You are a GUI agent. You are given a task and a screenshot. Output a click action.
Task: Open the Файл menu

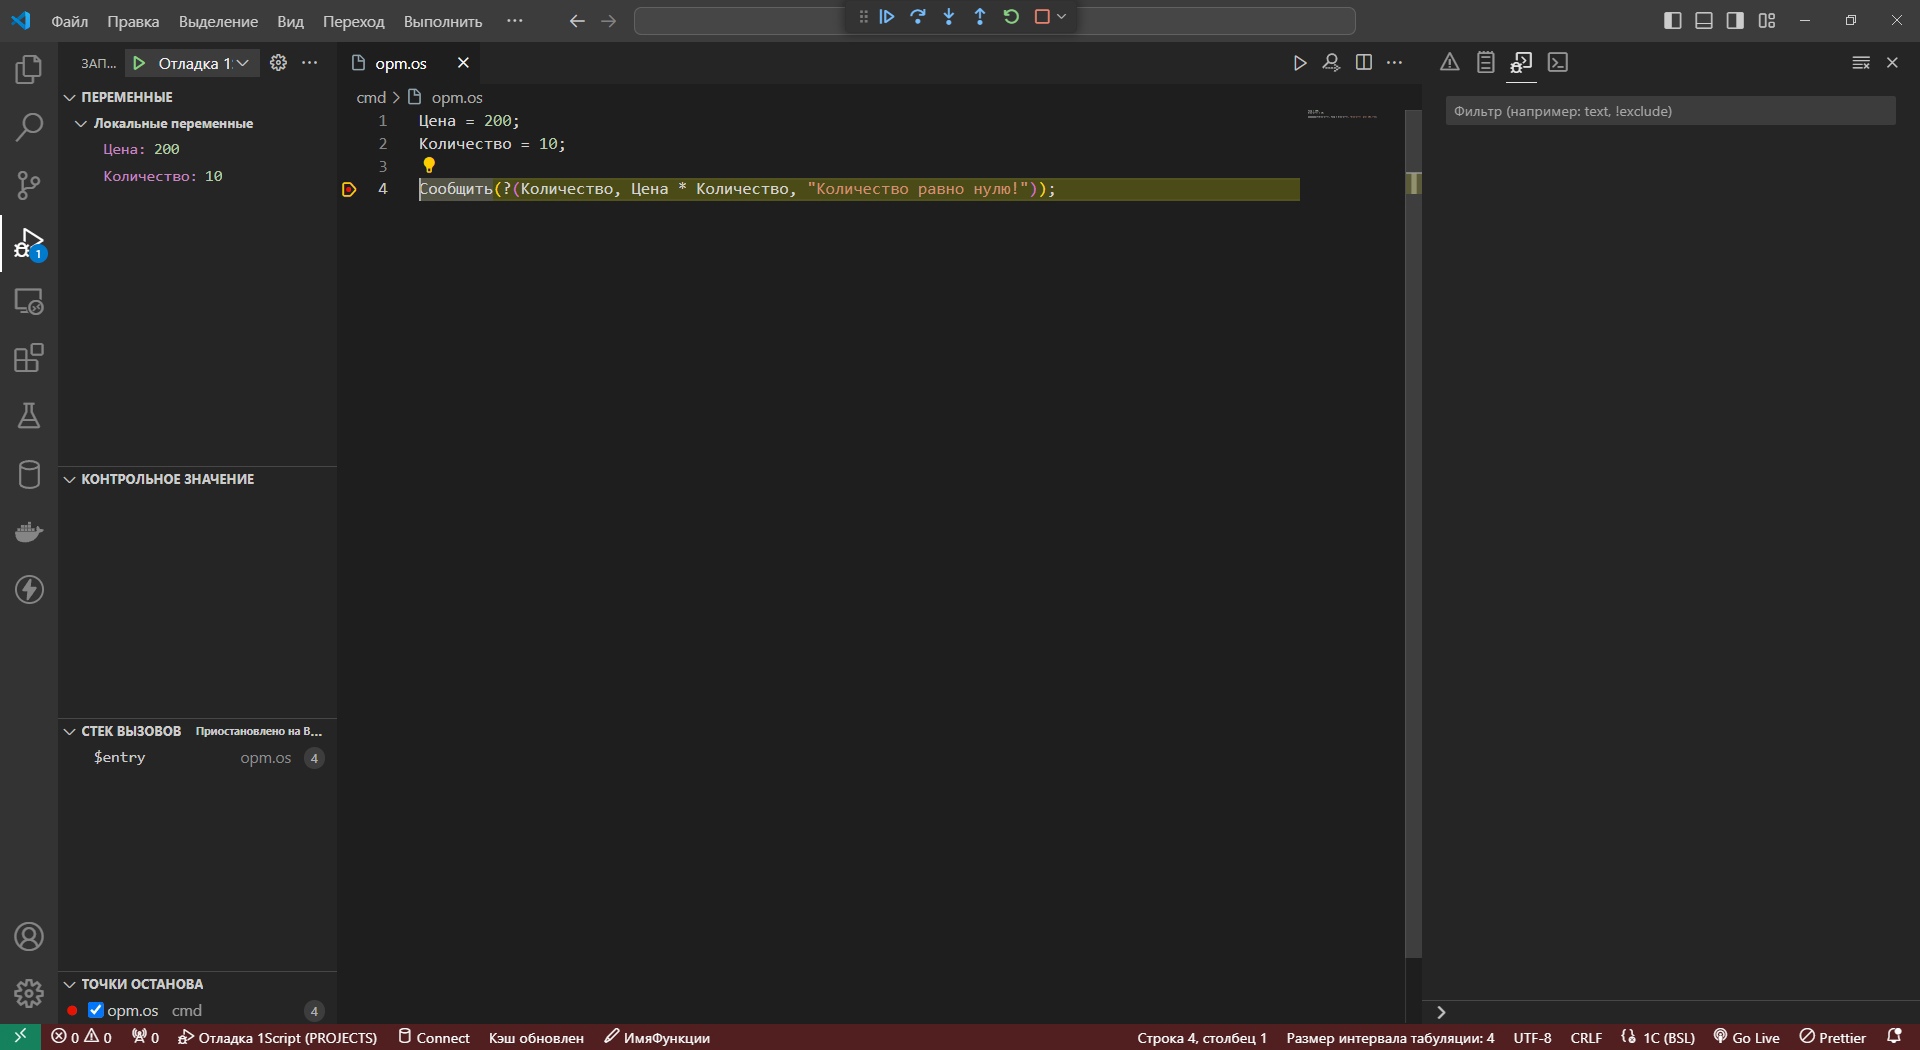70,21
